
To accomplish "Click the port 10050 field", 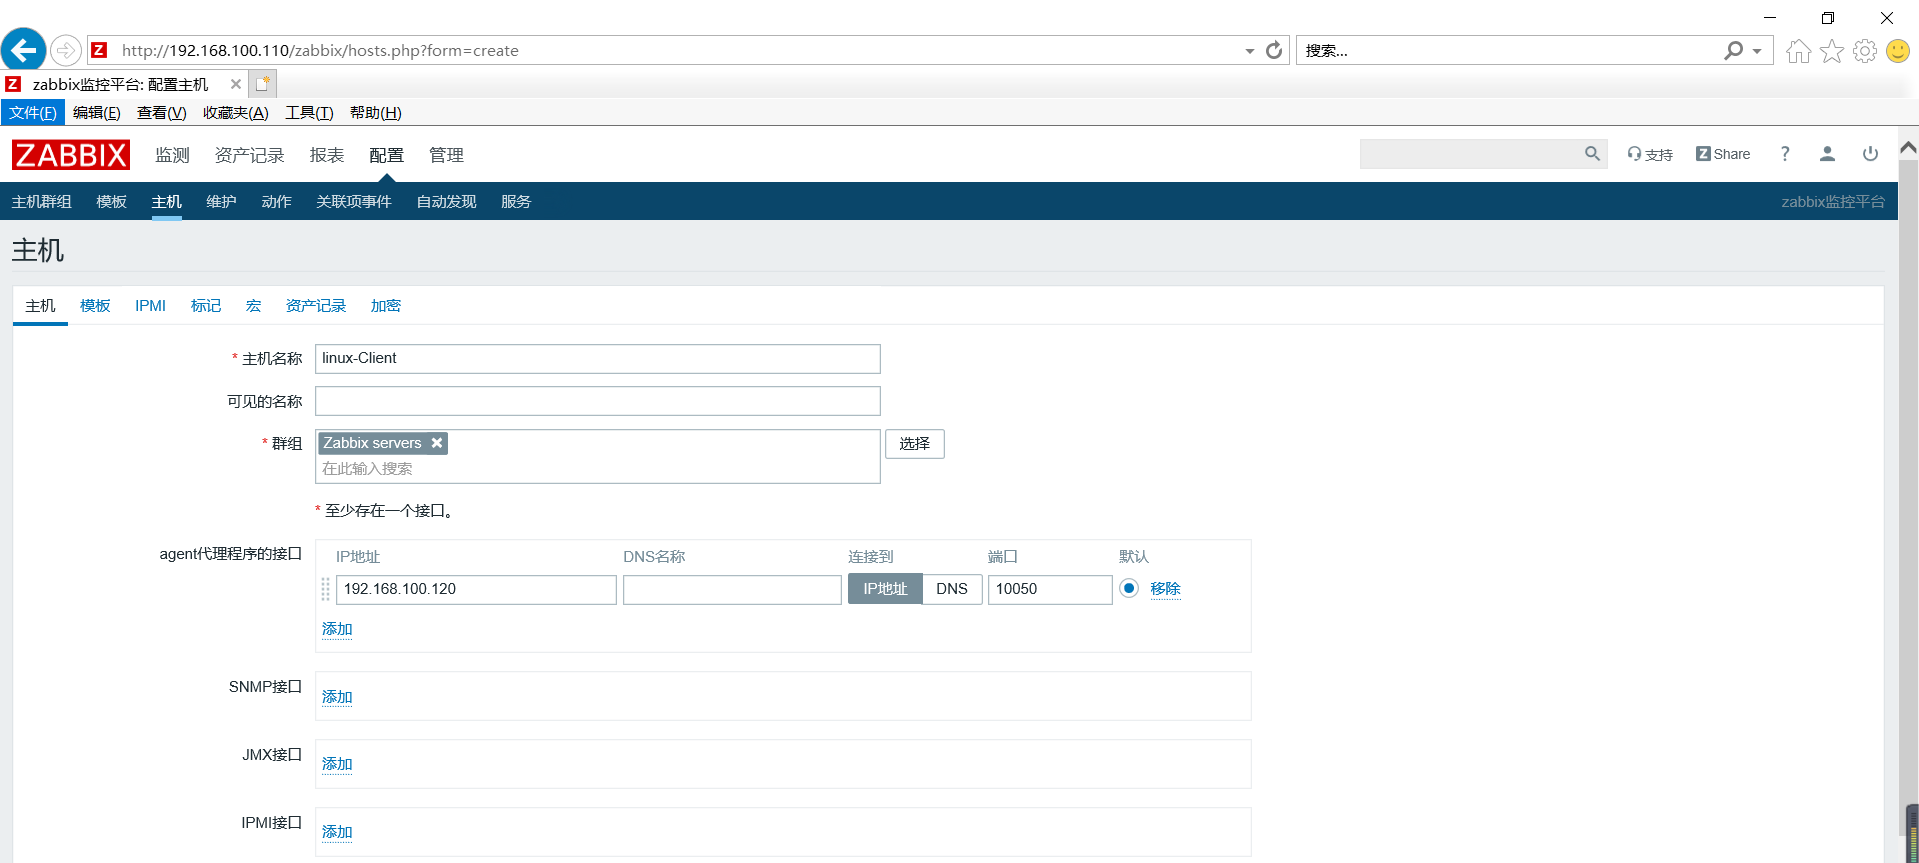I will click(1050, 589).
